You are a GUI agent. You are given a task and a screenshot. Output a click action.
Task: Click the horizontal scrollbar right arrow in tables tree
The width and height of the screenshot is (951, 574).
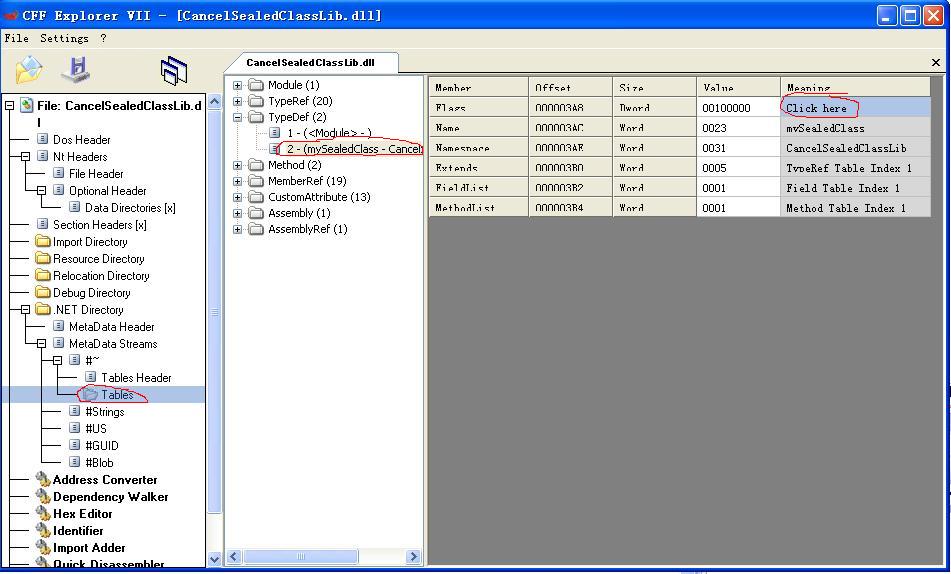(x=413, y=556)
